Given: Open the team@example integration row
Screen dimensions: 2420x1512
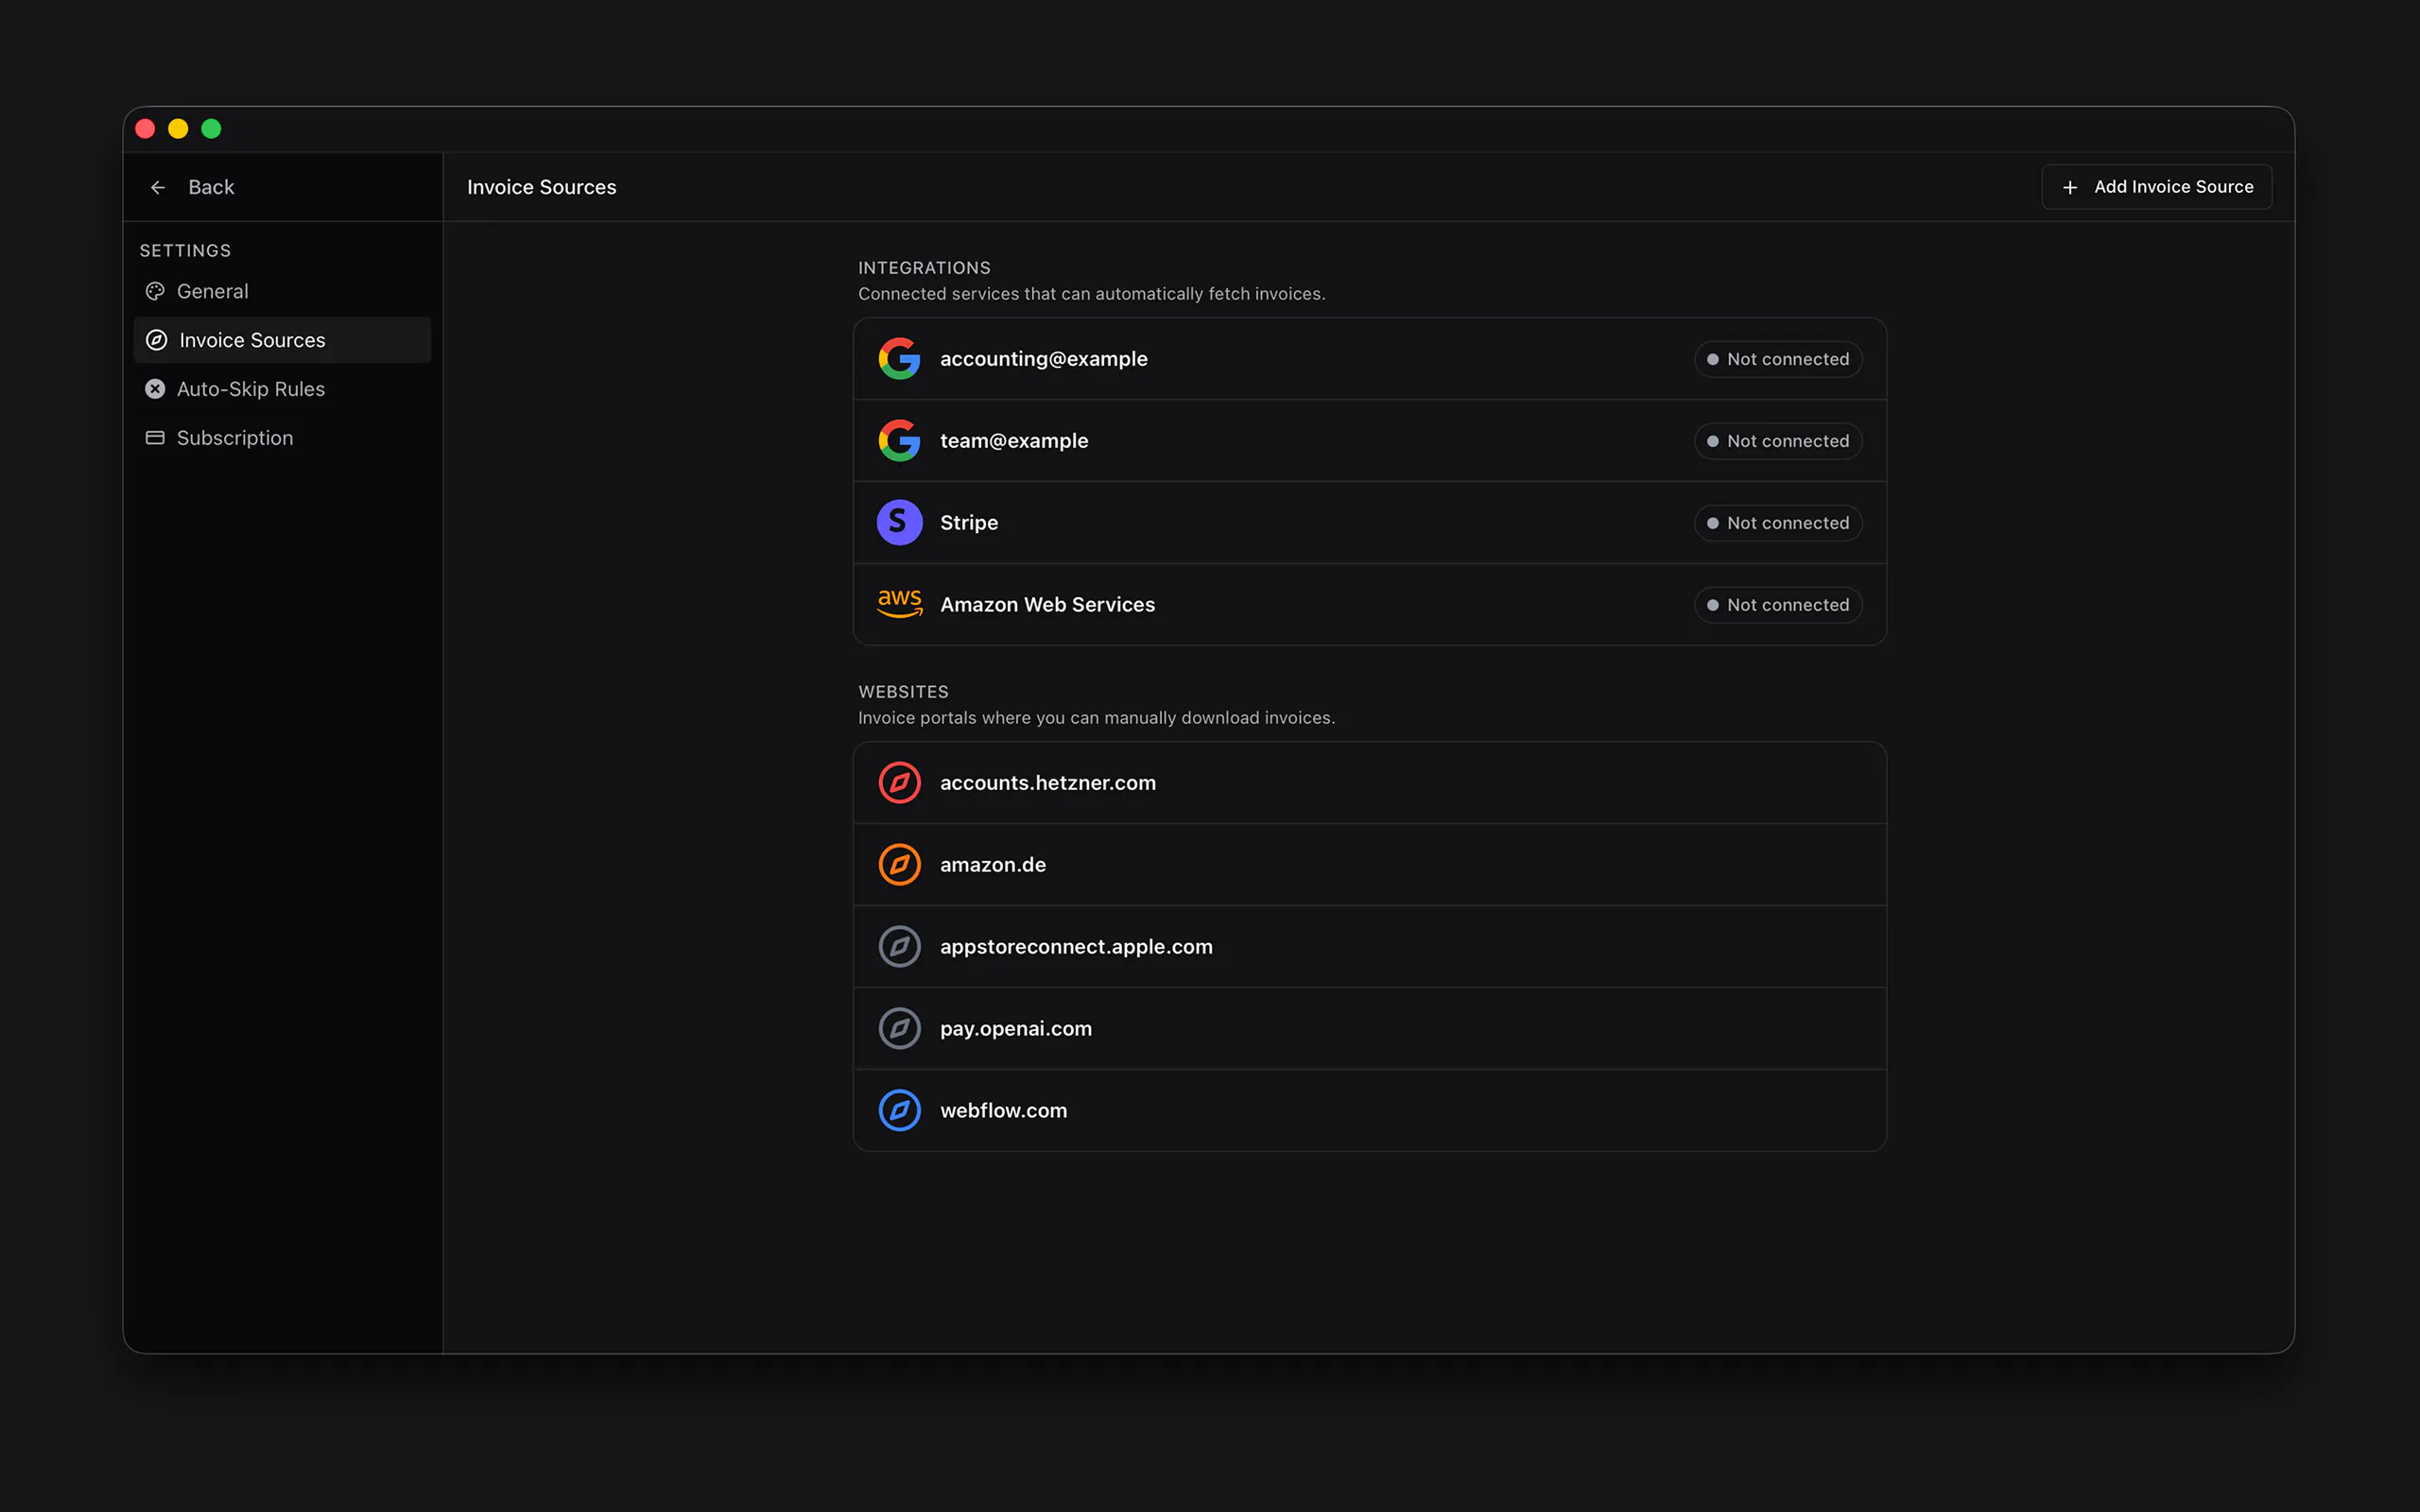Looking at the screenshot, I should (1369, 441).
